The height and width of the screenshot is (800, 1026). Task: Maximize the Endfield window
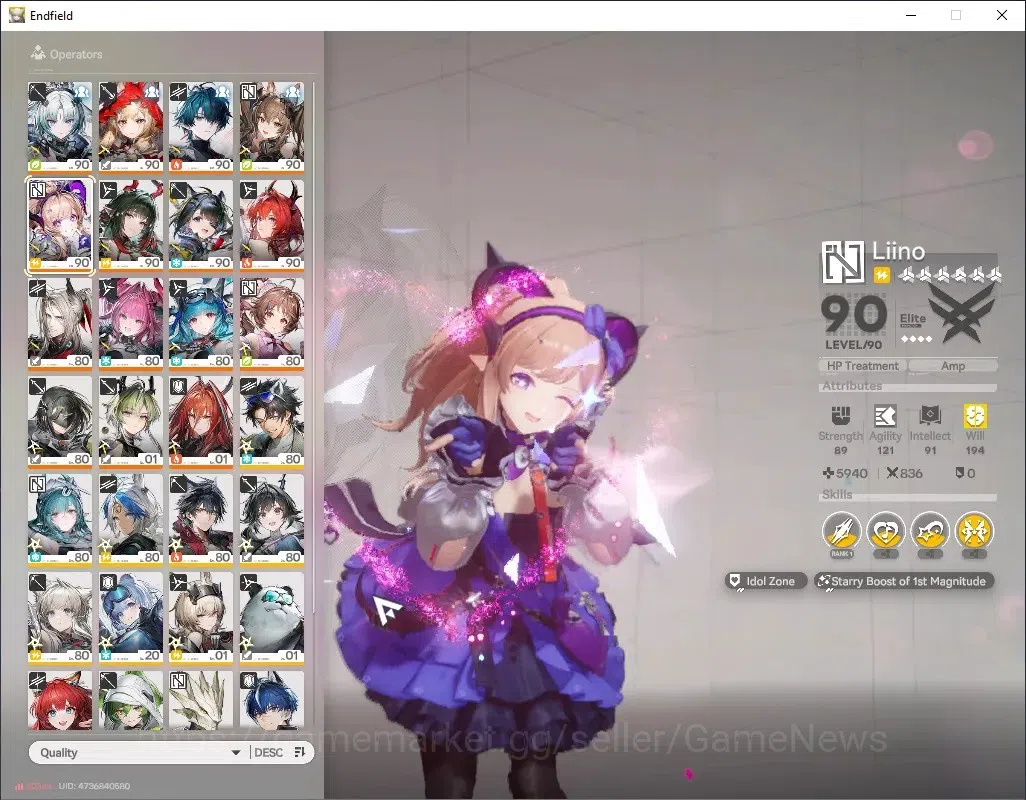(x=956, y=15)
